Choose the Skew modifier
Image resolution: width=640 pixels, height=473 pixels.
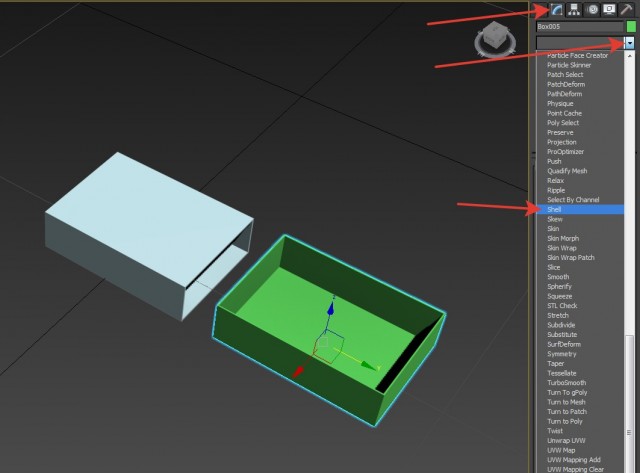[x=555, y=219]
